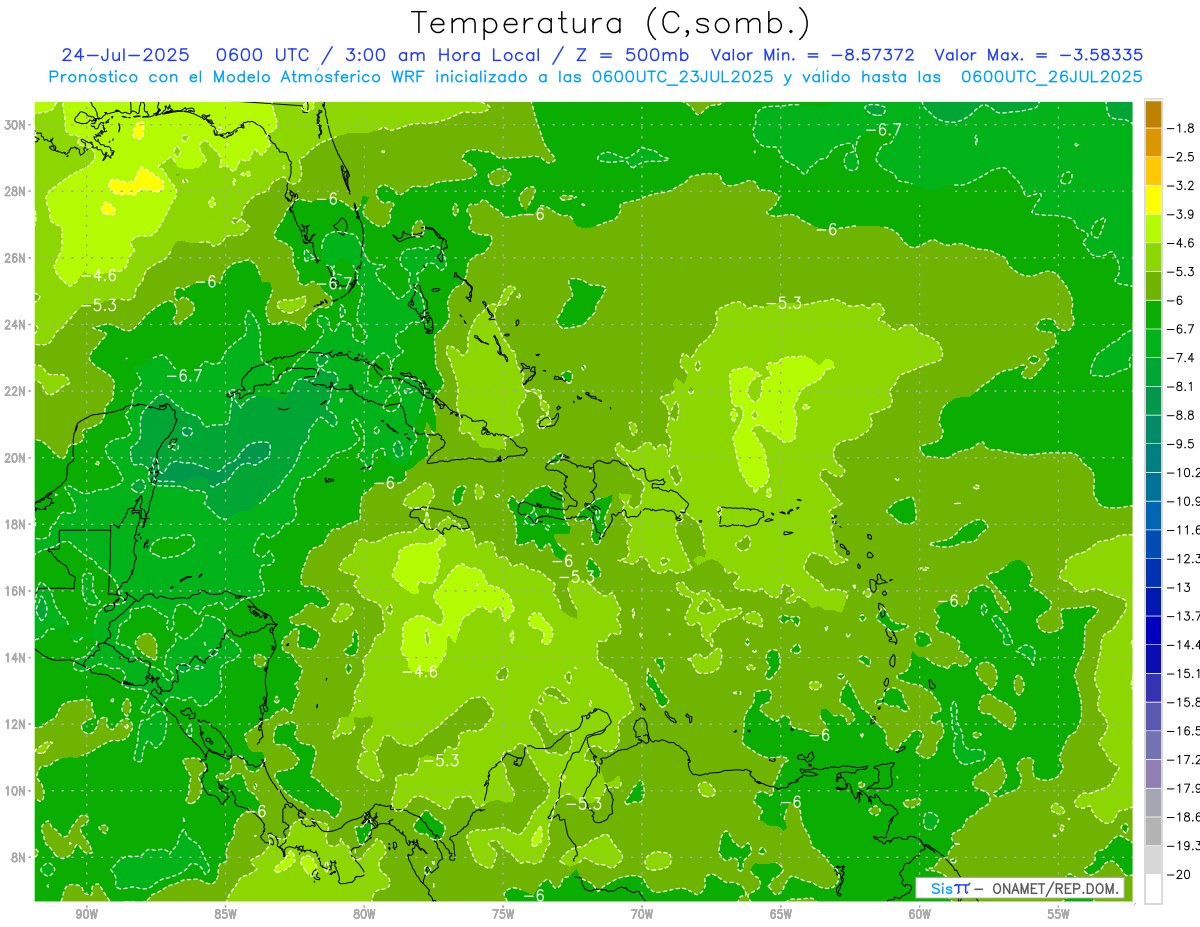Image resolution: width=1200 pixels, height=927 pixels.
Task: Click the initialization time "0600UTC_23JUL2025"
Action: 682,76
